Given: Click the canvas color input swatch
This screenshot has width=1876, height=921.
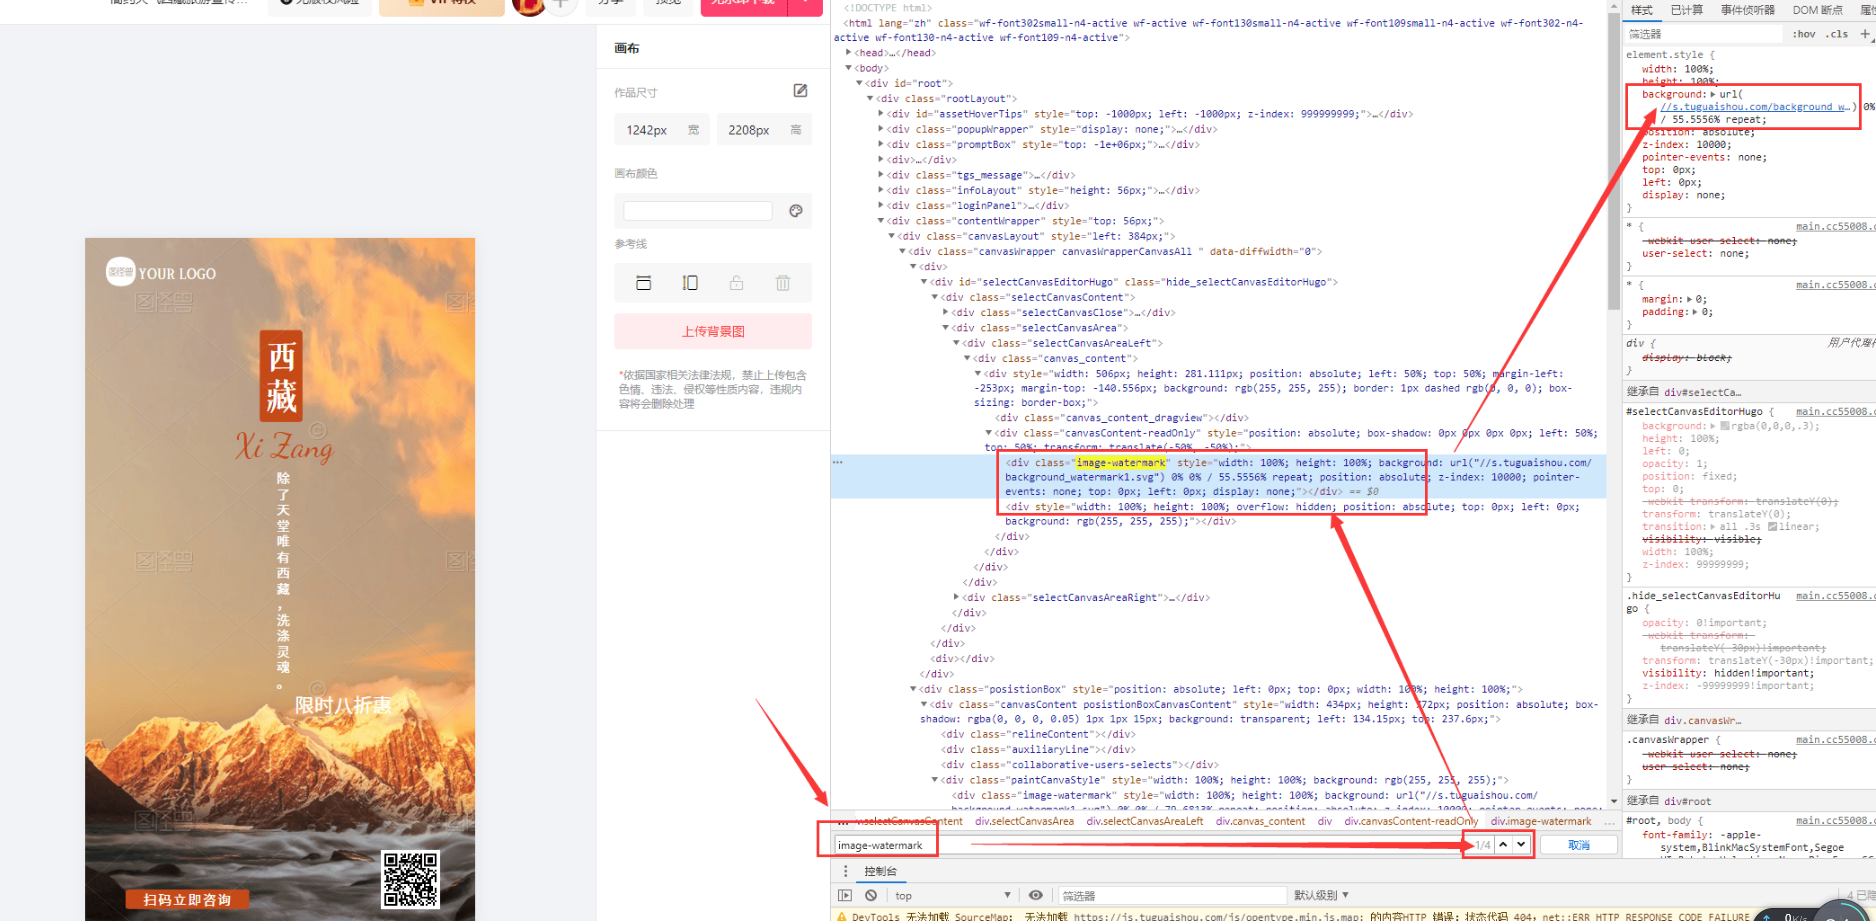Looking at the screenshot, I should pyautogui.click(x=697, y=211).
